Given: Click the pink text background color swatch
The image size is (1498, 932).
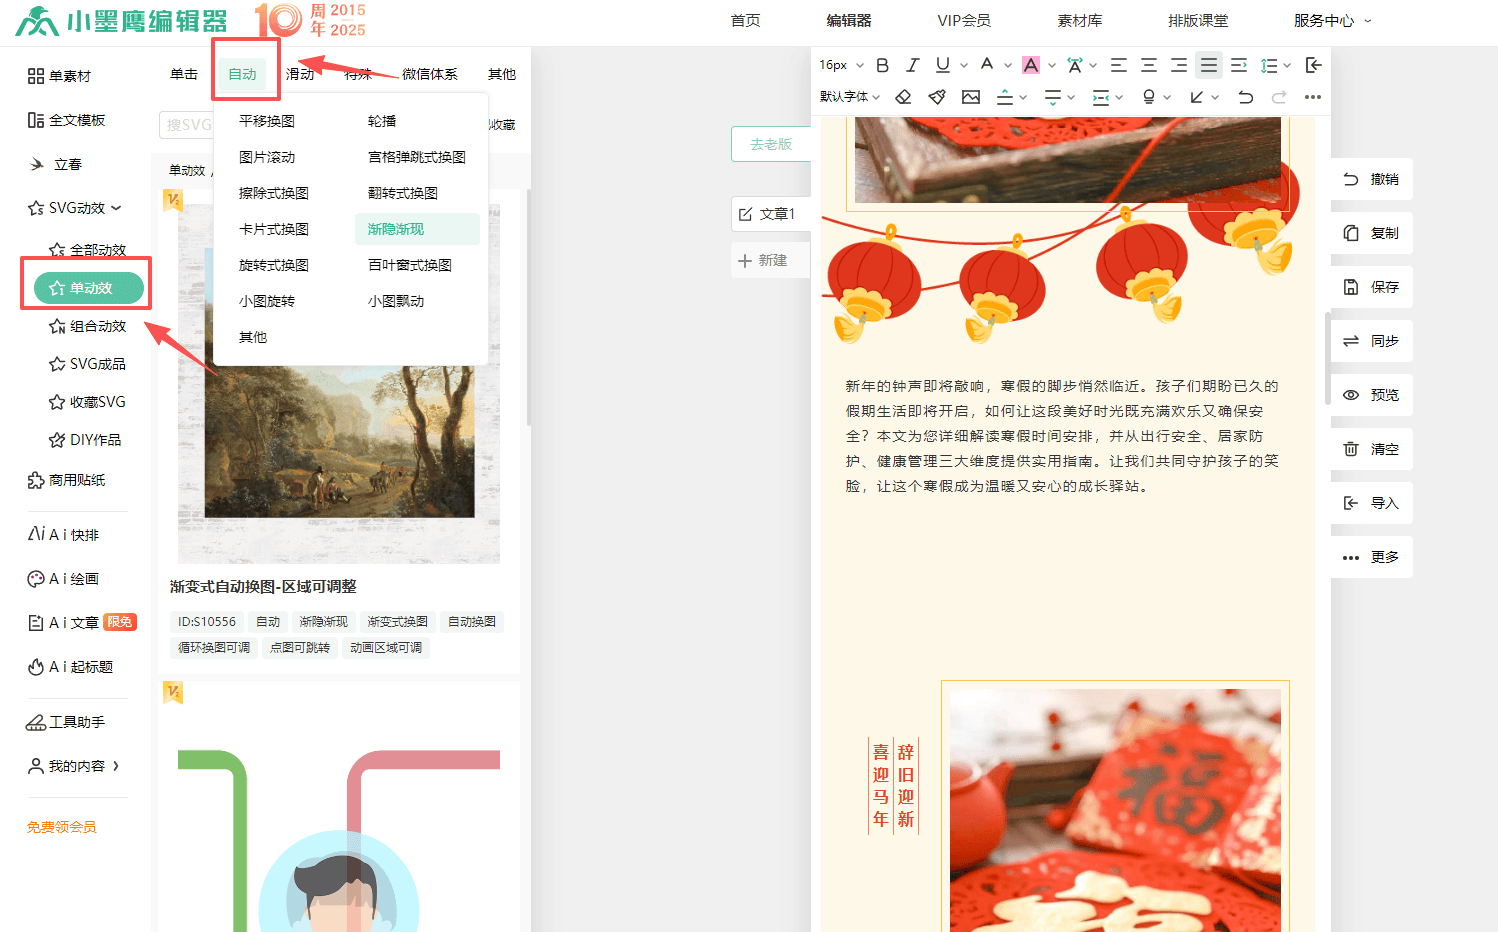Looking at the screenshot, I should 1031,65.
